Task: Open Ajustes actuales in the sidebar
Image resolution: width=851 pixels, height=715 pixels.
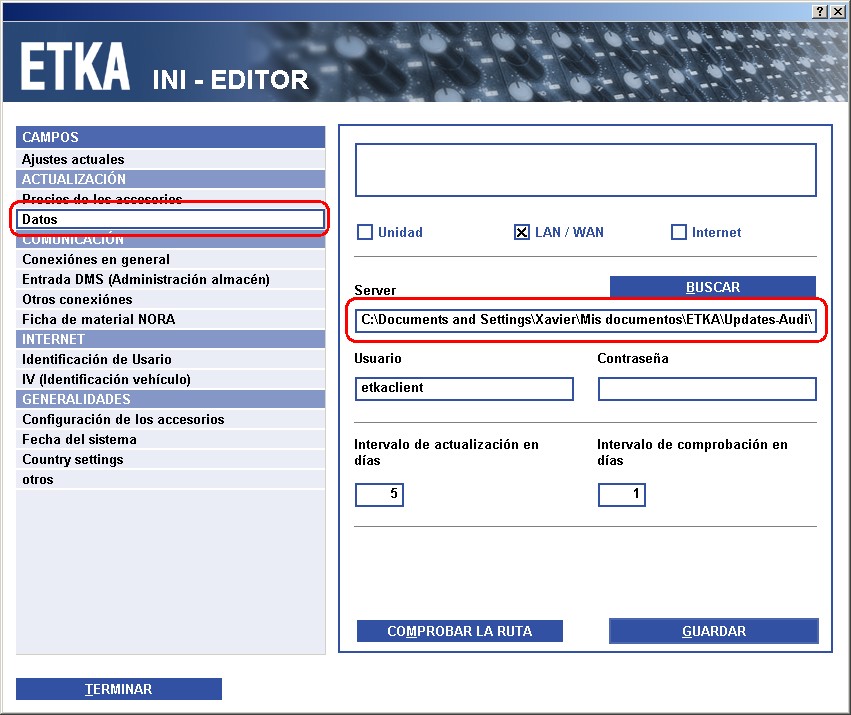Action: [170, 159]
